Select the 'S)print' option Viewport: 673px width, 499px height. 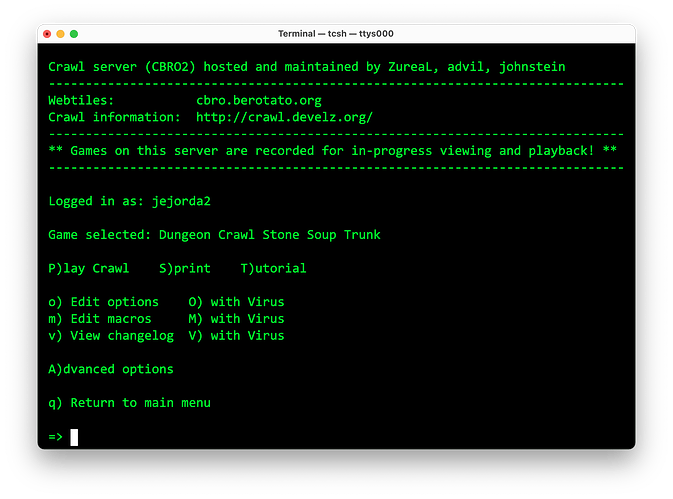tap(185, 269)
